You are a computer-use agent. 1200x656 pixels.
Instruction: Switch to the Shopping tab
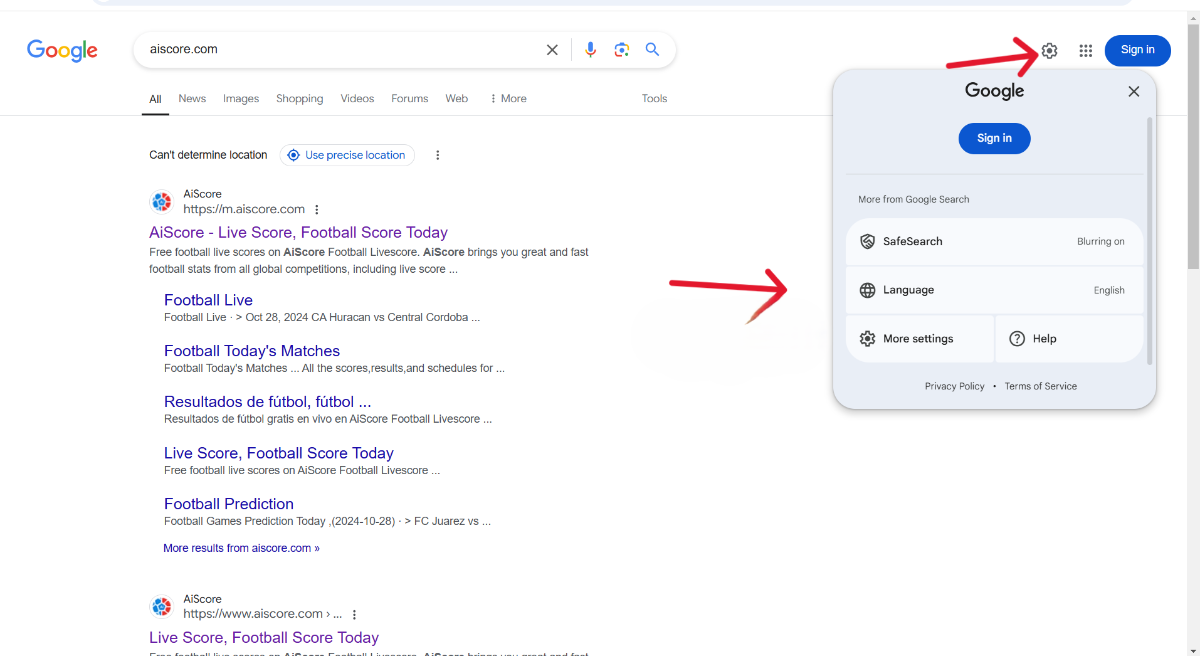pos(300,99)
